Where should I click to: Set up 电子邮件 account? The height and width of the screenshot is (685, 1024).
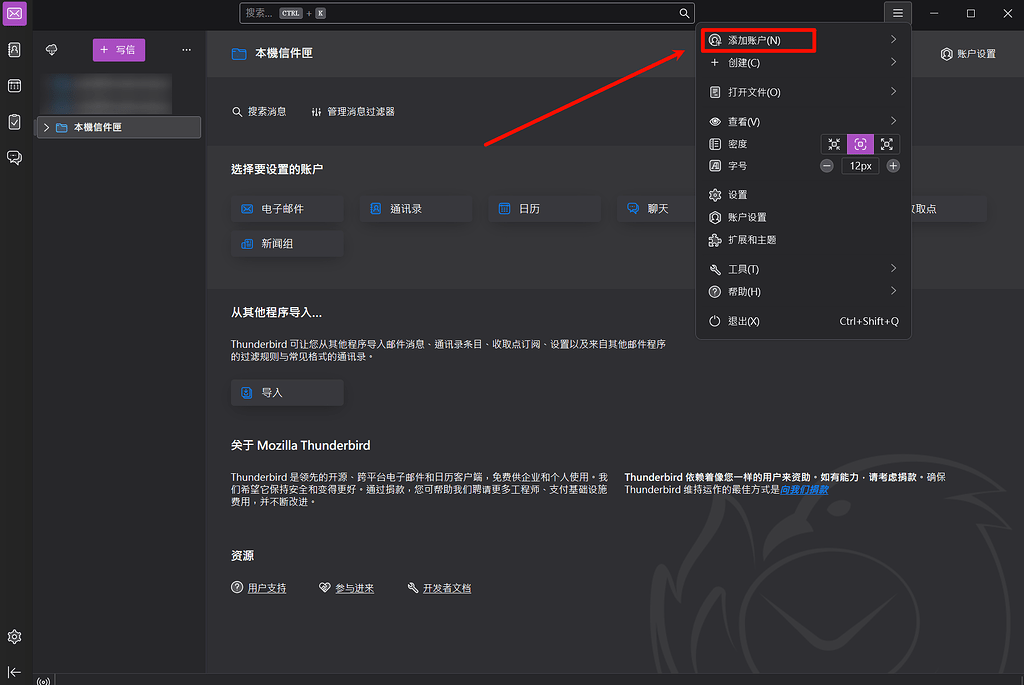point(287,209)
